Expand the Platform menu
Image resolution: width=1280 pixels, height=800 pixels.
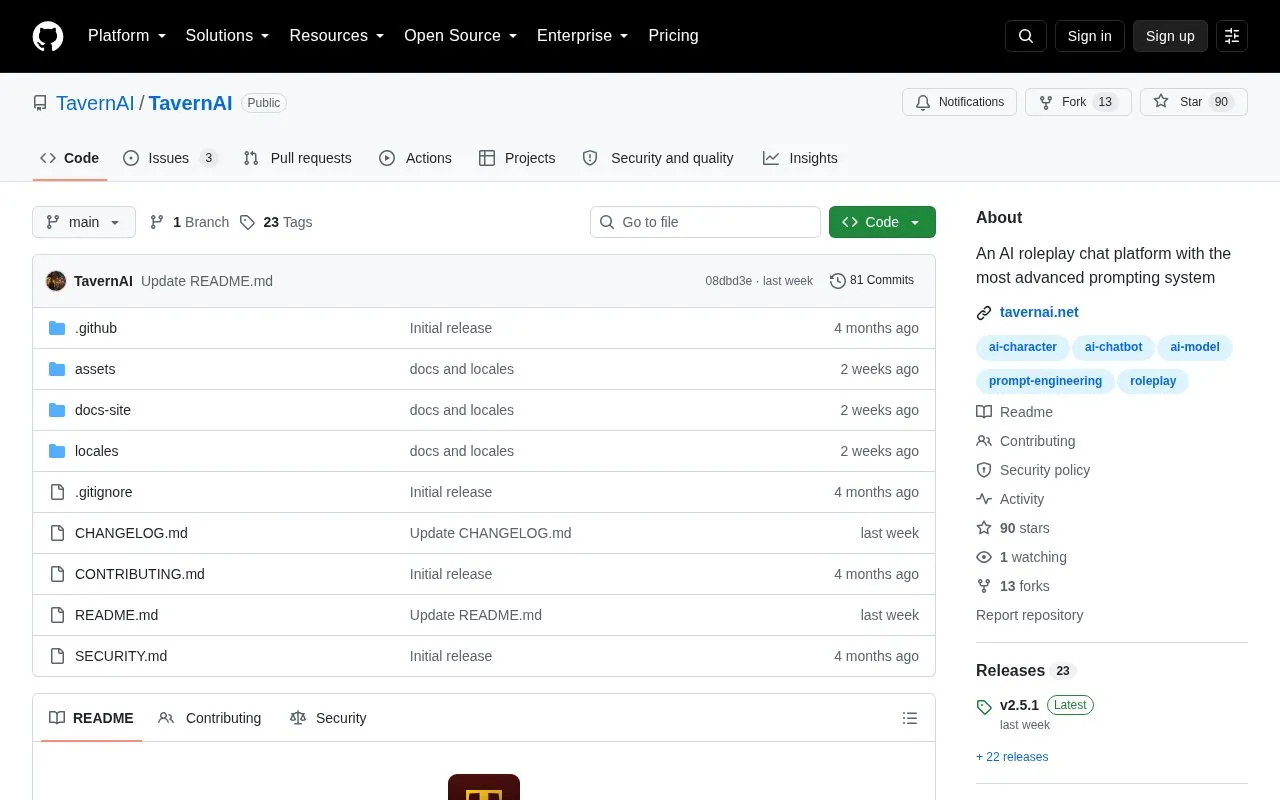127,36
